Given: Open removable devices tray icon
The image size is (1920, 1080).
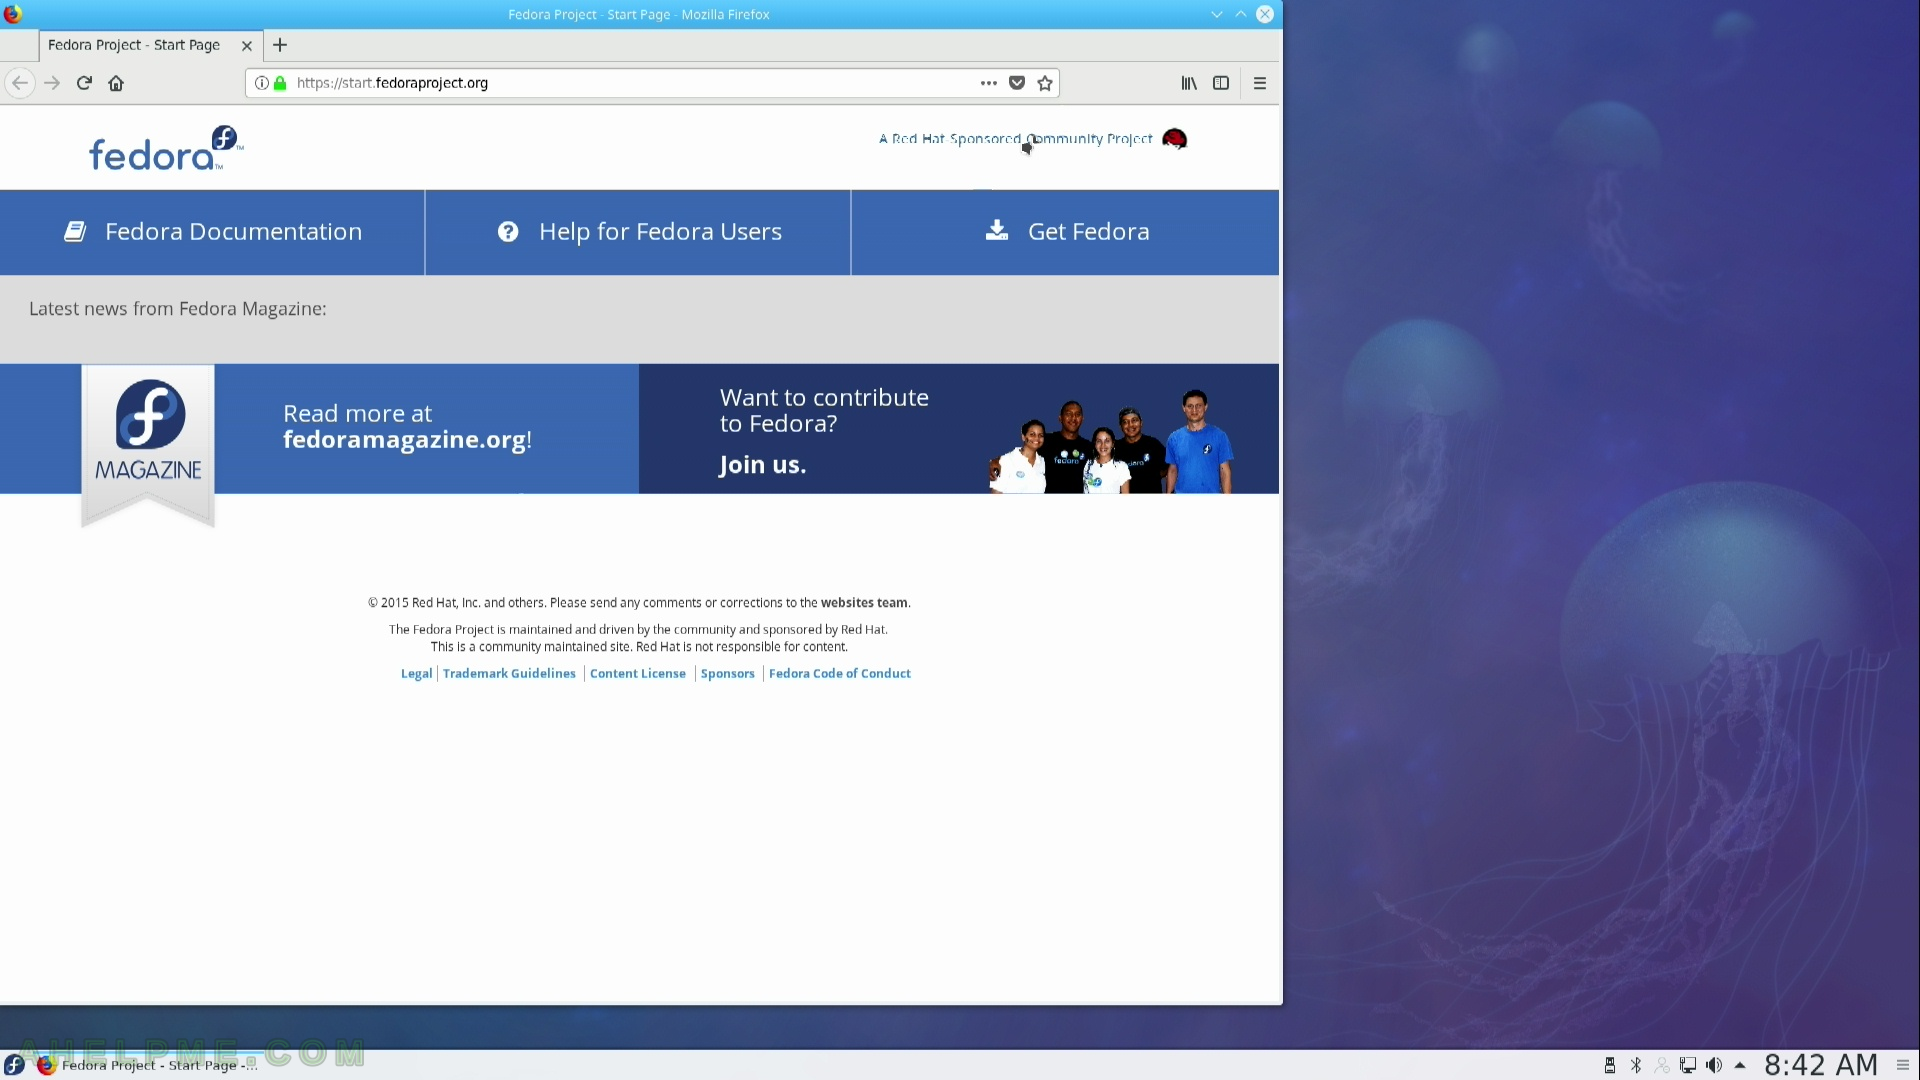Looking at the screenshot, I should [1610, 1066].
